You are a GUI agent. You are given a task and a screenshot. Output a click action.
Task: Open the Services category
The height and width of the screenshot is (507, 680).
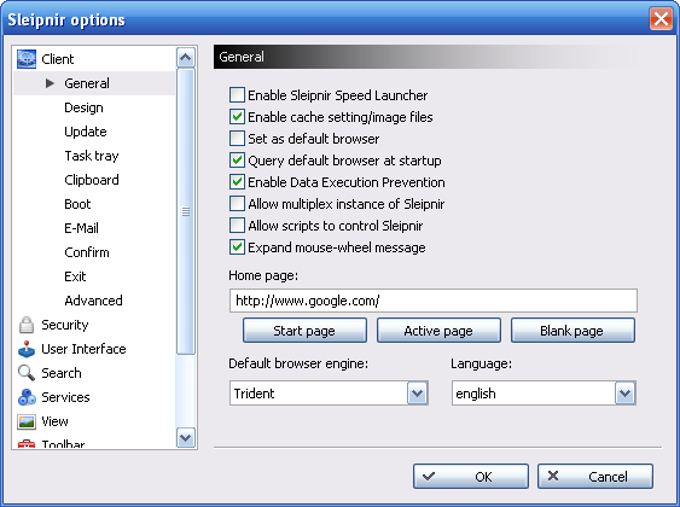(x=65, y=397)
